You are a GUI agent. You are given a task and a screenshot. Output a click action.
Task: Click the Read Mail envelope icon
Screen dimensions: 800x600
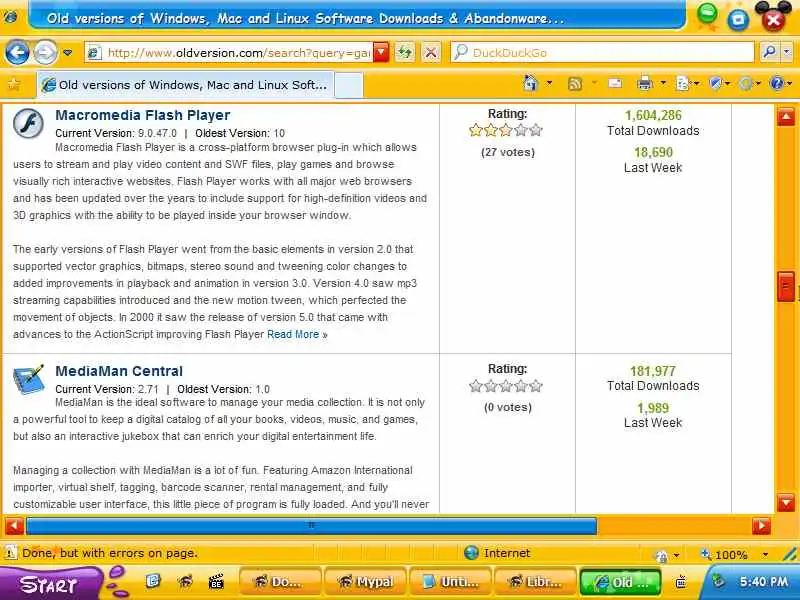(615, 83)
